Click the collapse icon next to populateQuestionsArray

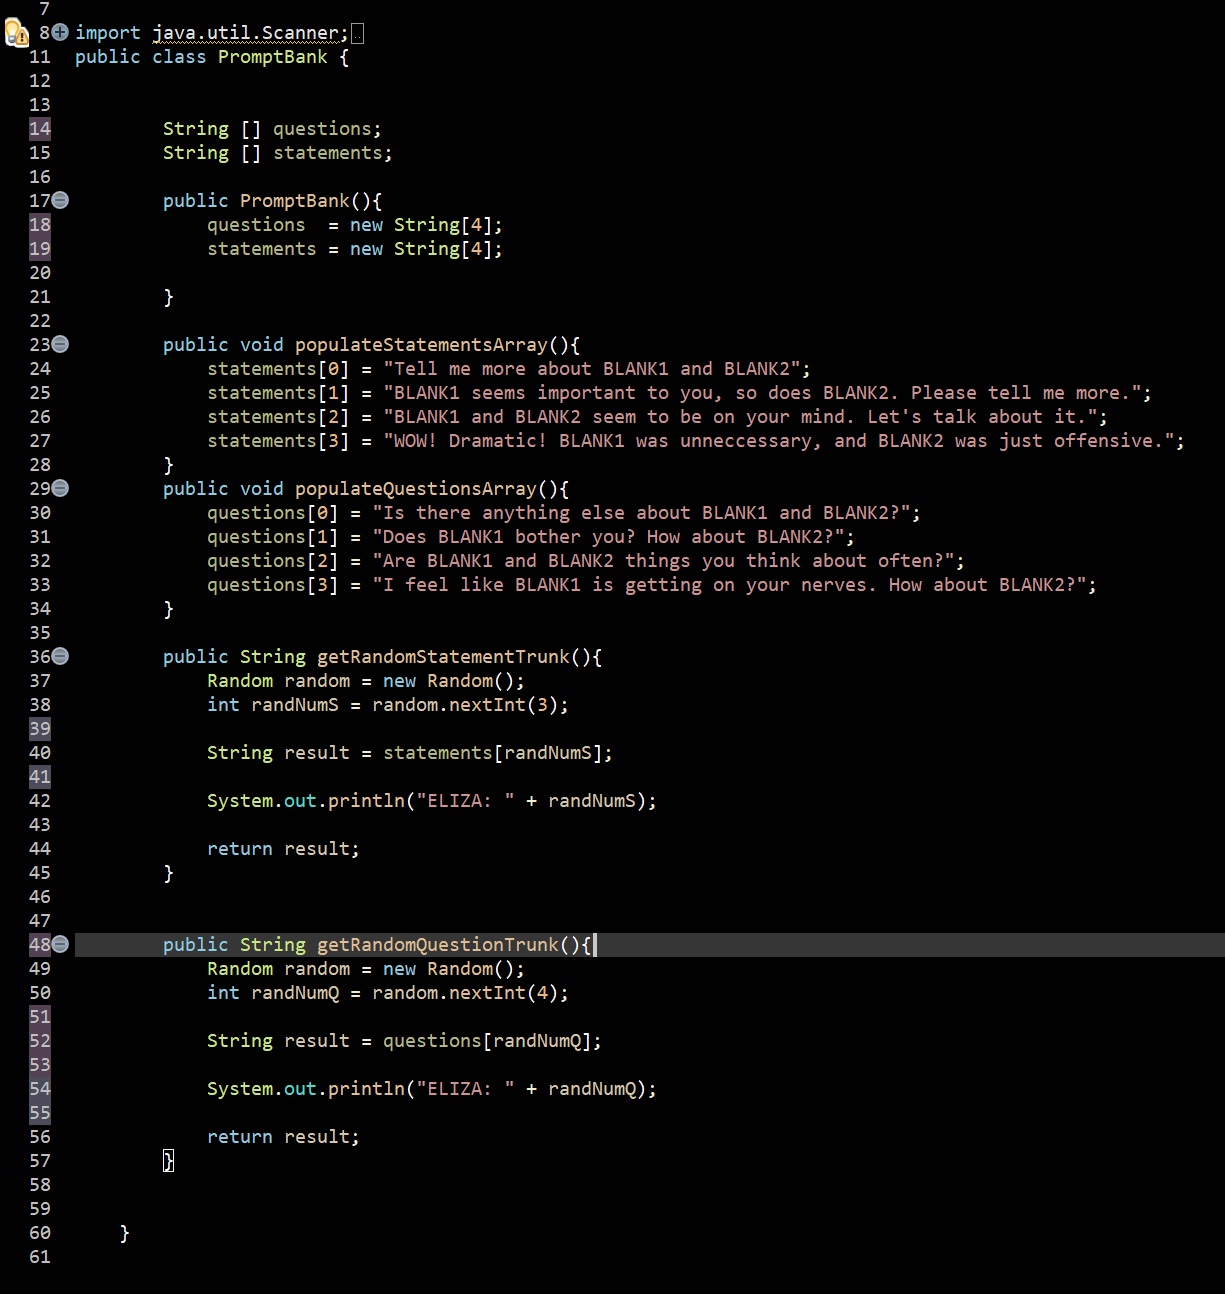point(58,488)
